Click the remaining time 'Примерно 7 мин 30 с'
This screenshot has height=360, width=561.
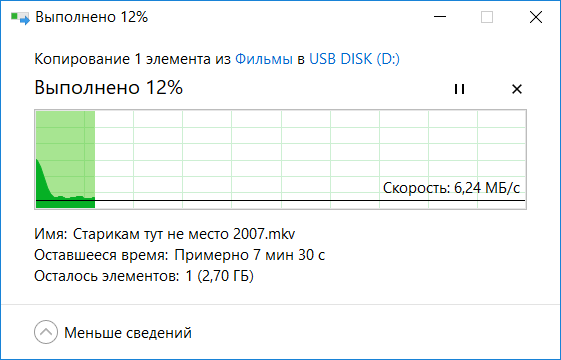coord(249,255)
